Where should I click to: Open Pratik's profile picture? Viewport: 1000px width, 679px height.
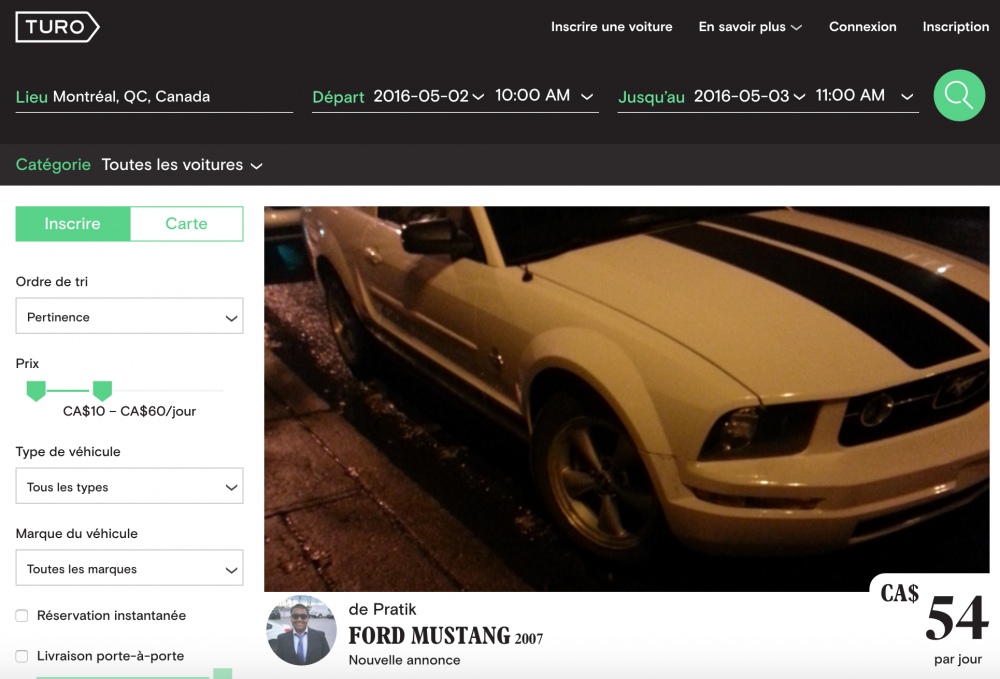(x=301, y=630)
